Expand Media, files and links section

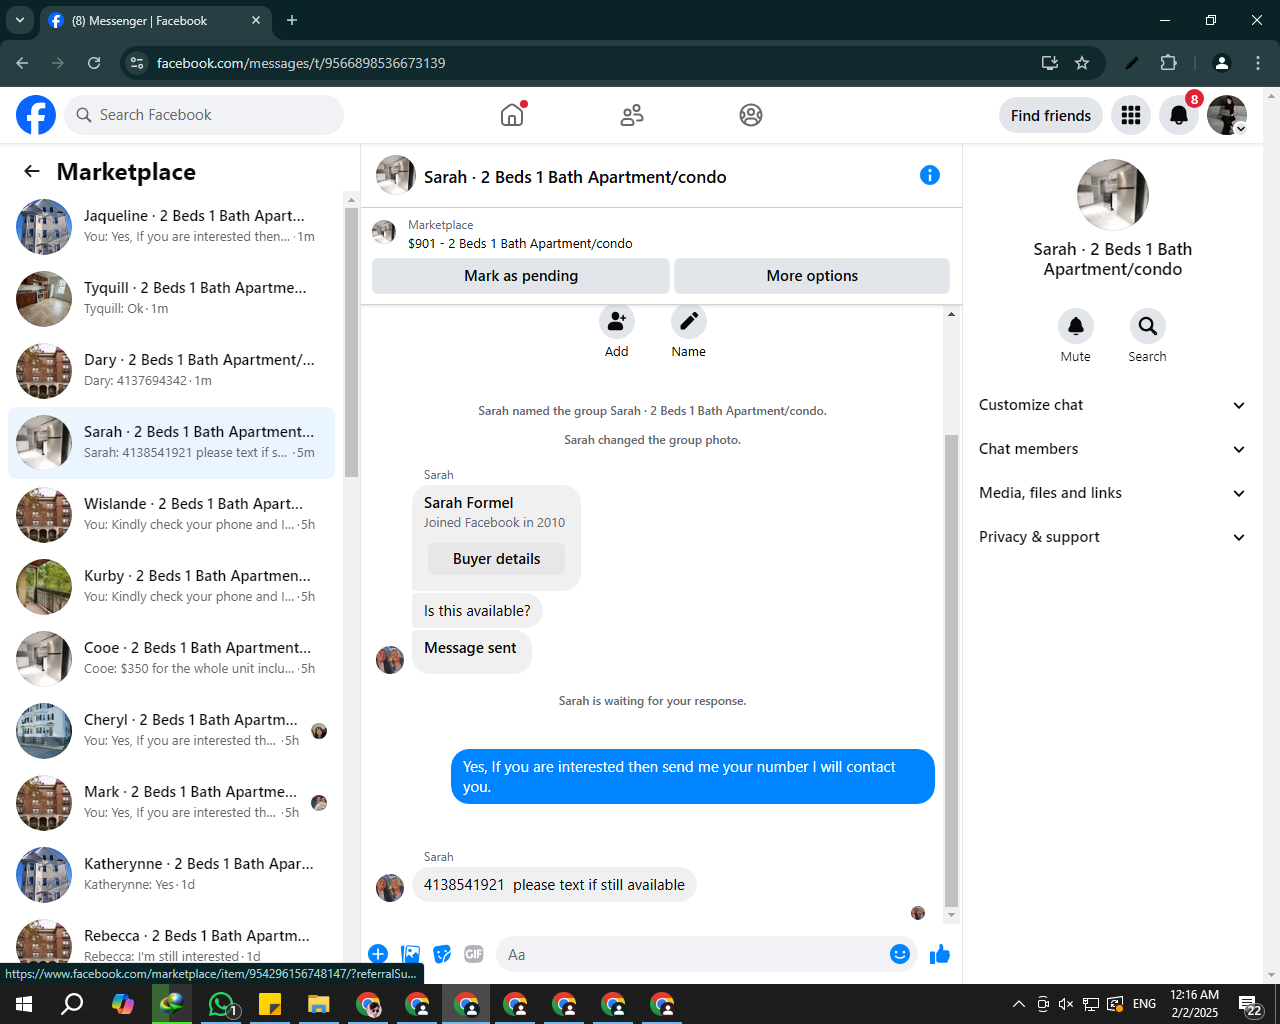(x=1113, y=493)
